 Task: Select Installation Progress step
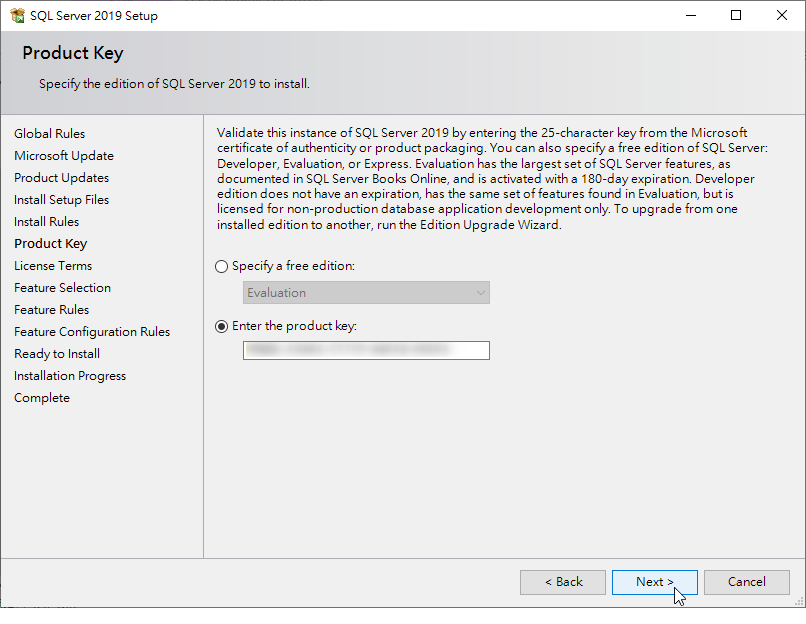[x=70, y=376]
